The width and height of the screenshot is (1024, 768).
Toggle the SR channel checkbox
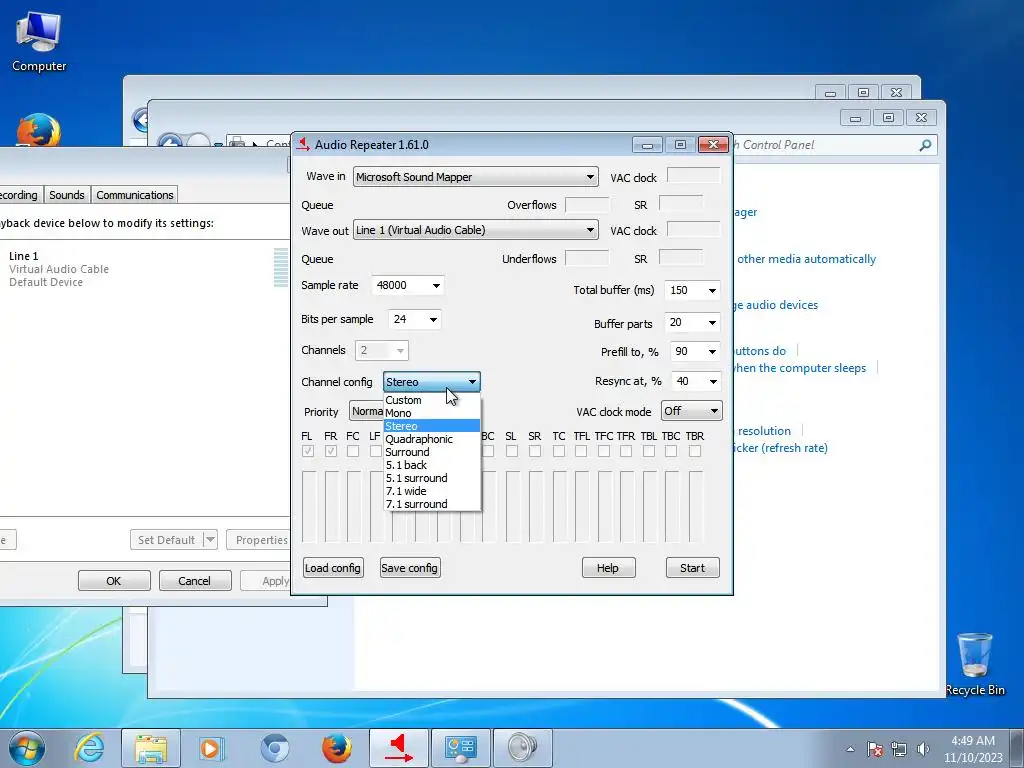coord(535,451)
